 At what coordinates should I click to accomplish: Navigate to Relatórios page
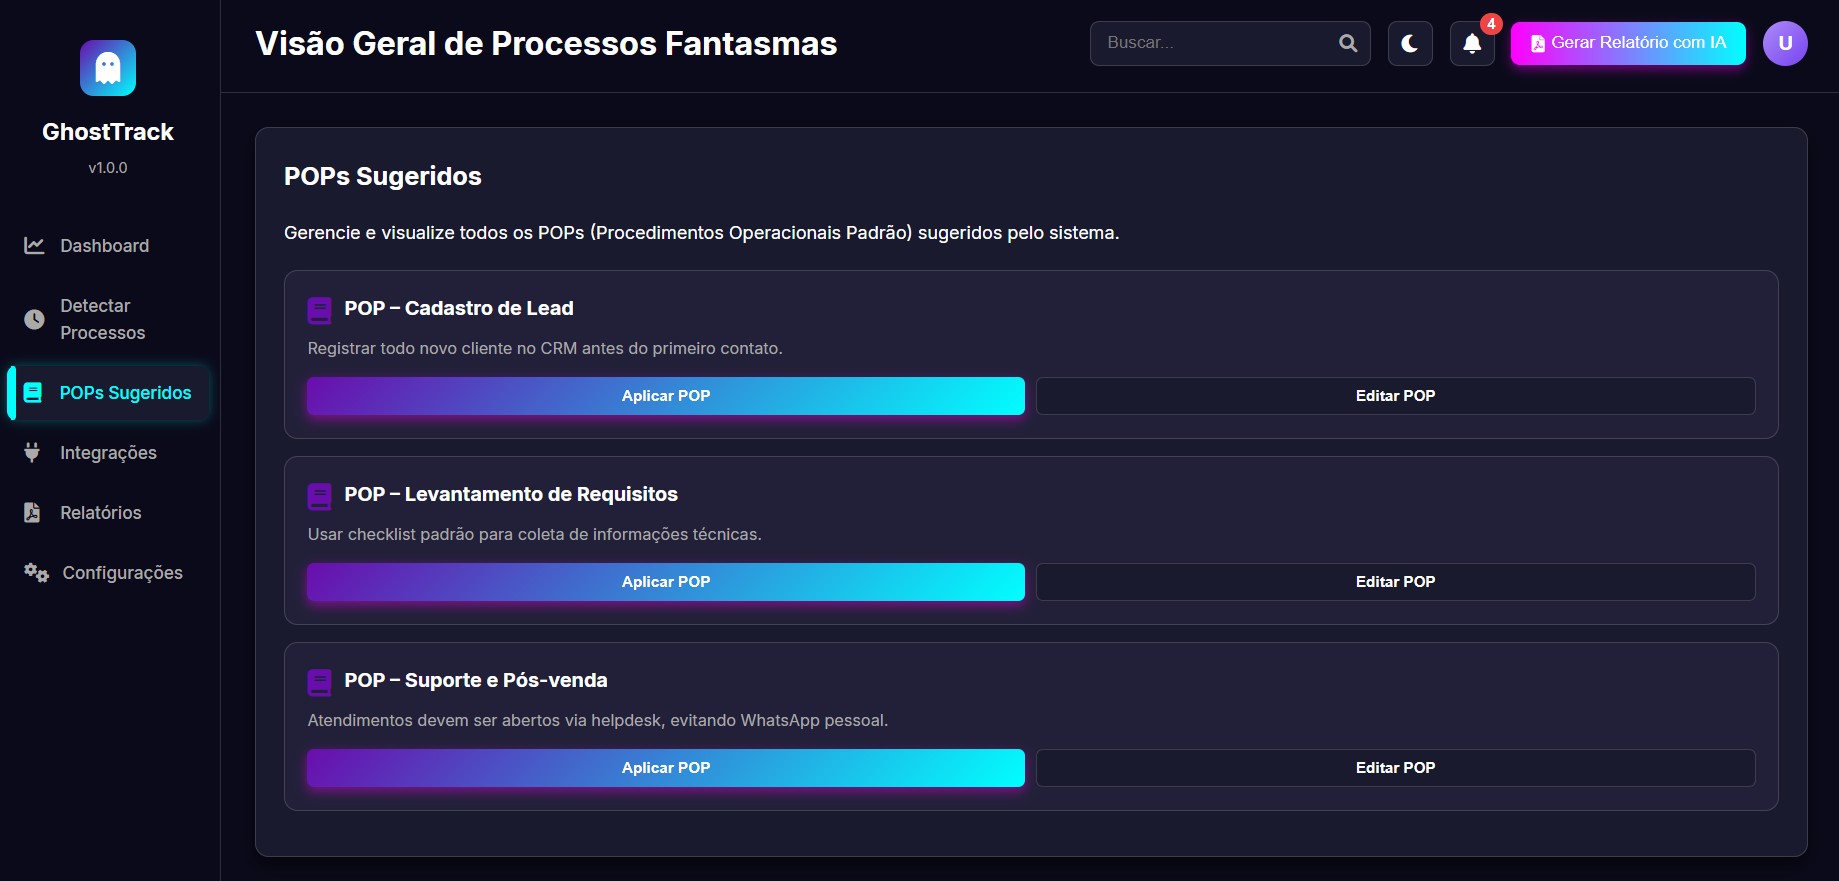100,513
